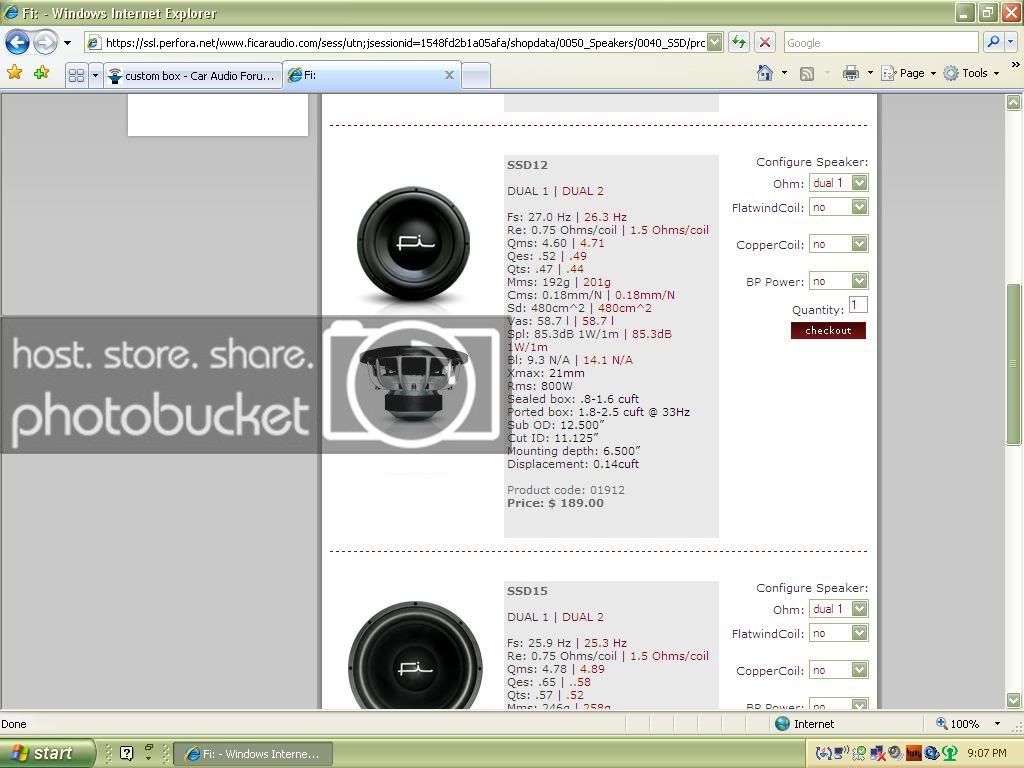Click SSD12 product title text
The height and width of the screenshot is (768, 1024).
click(x=527, y=165)
